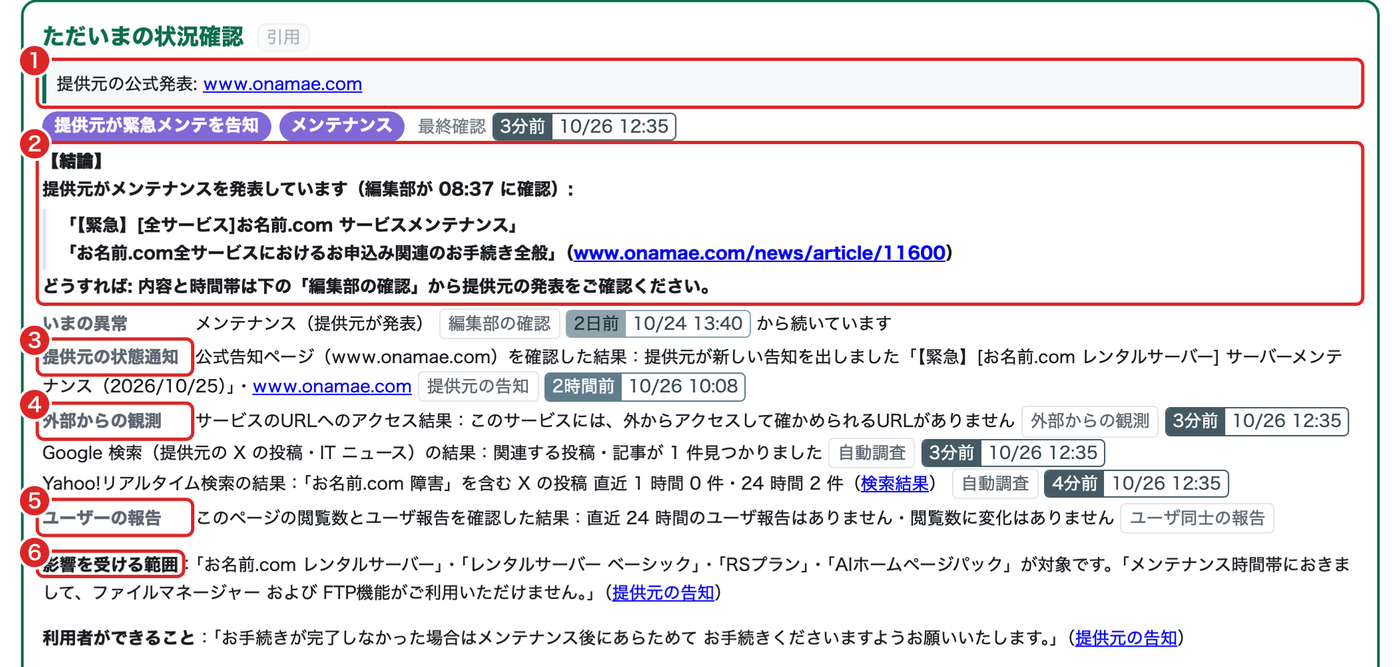Image resolution: width=1400 pixels, height=667 pixels.
Task: Click the 提供元が緊急メンテを告知 badge
Action: tap(156, 126)
